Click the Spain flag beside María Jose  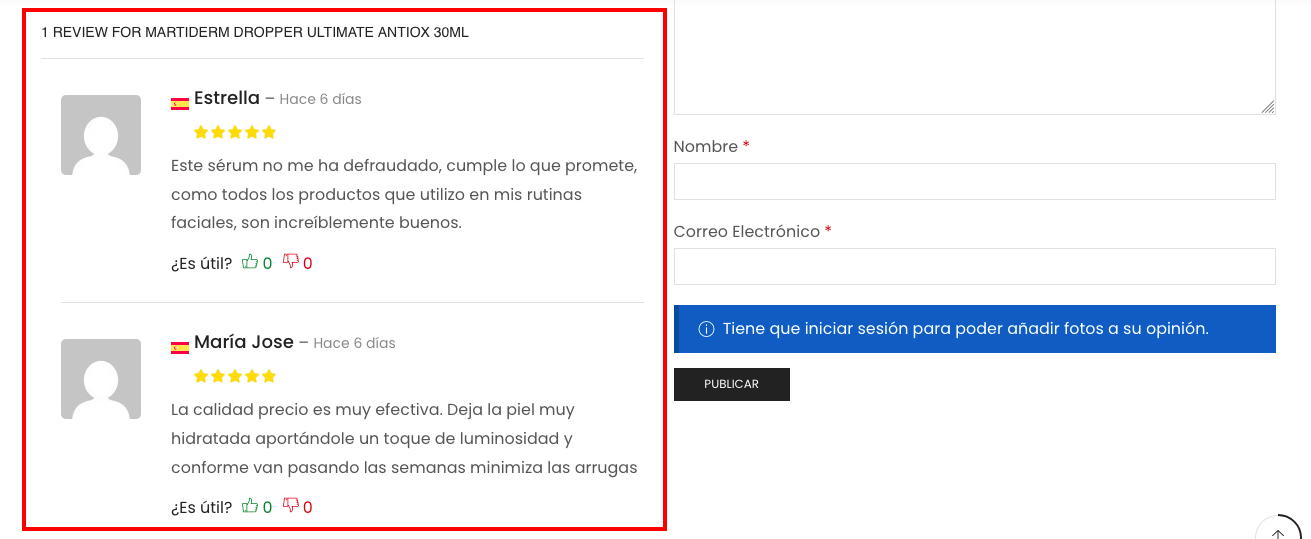(180, 347)
